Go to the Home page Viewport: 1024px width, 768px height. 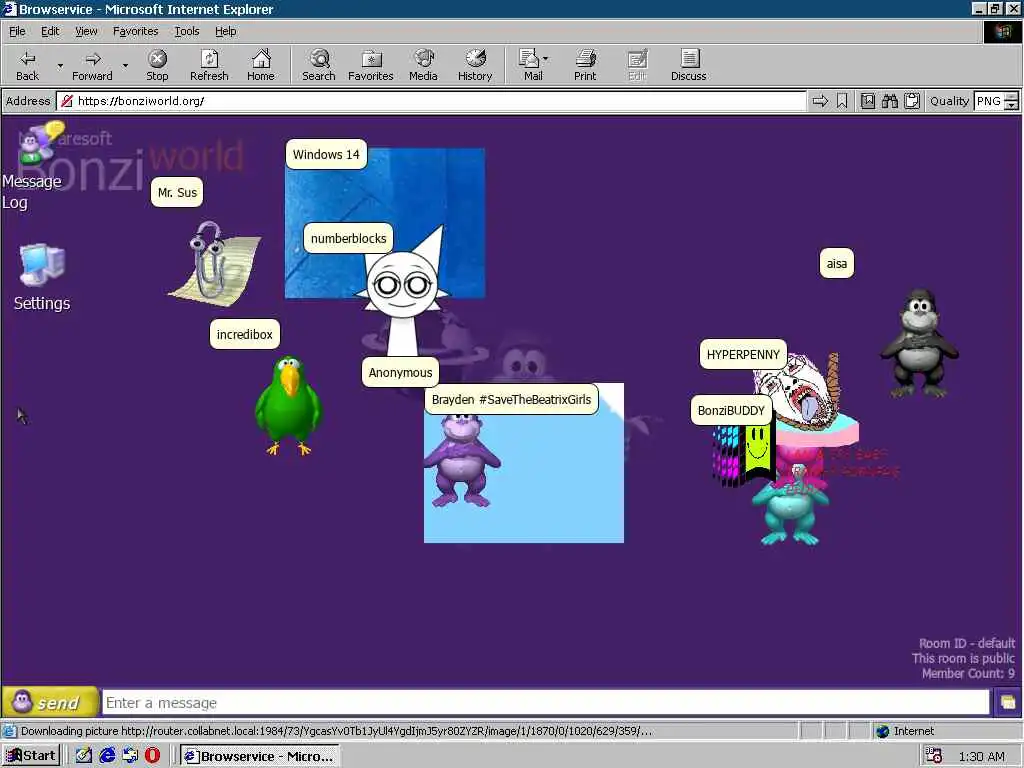pos(261,65)
